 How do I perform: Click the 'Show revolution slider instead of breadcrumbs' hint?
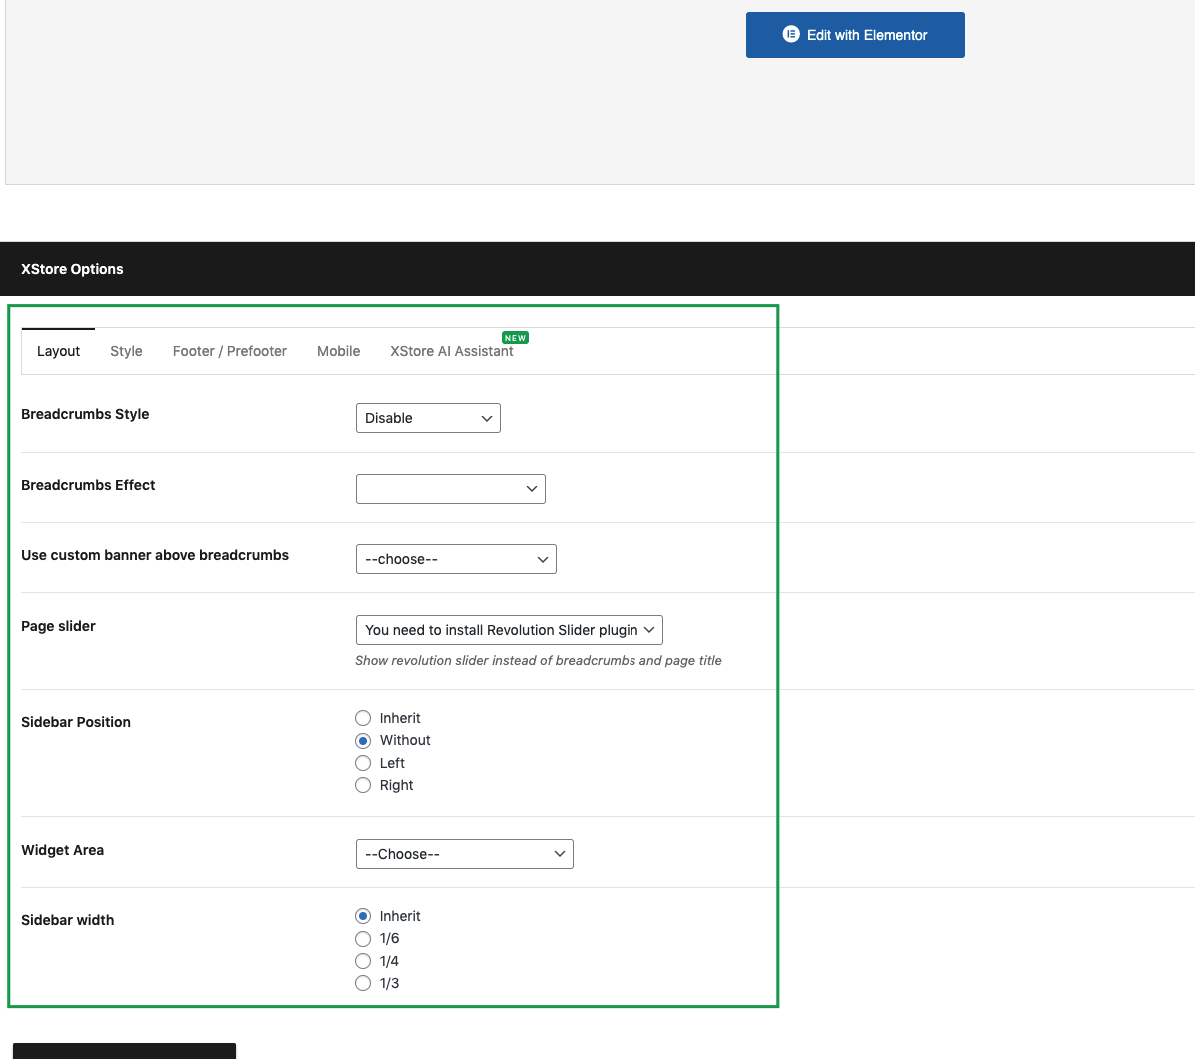click(x=538, y=661)
